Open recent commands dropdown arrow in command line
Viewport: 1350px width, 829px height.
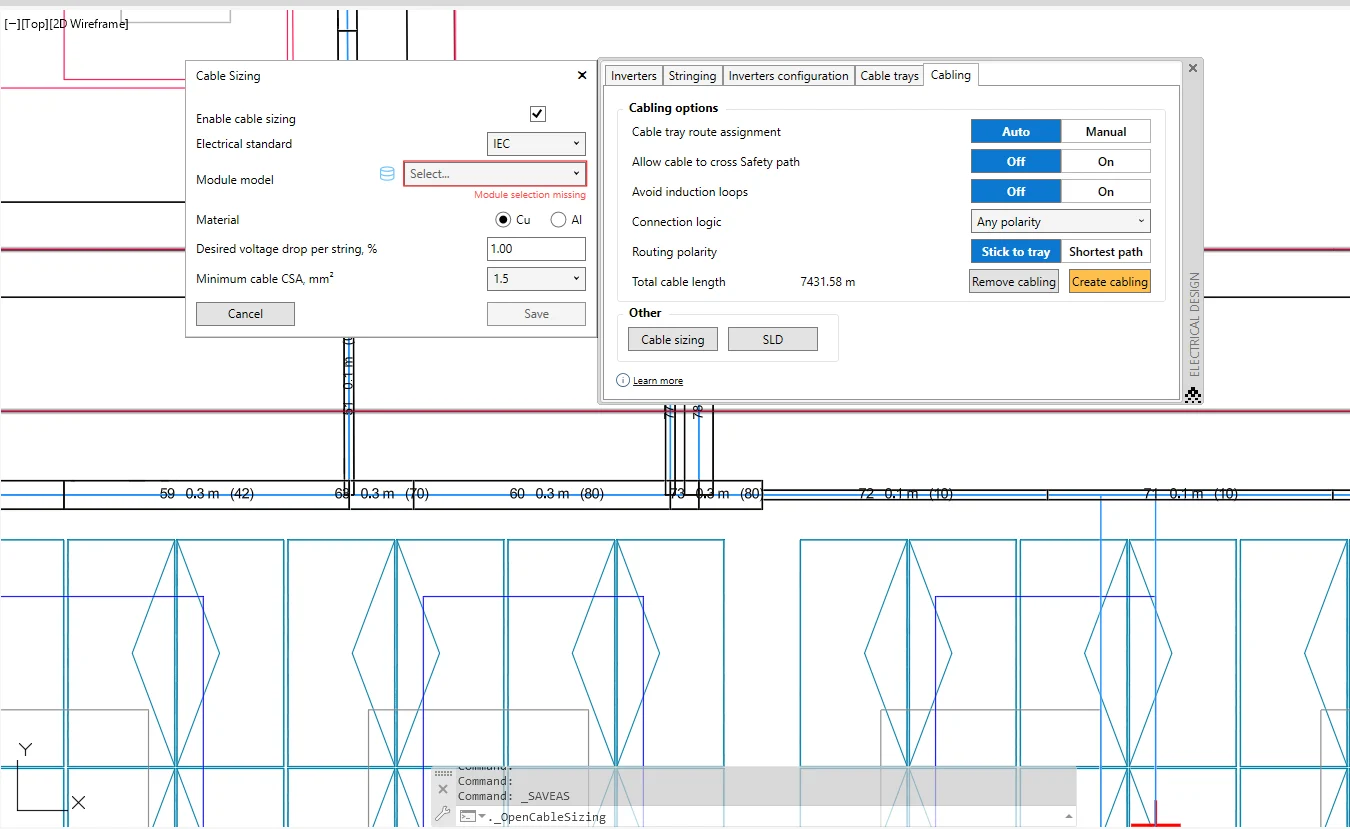483,816
